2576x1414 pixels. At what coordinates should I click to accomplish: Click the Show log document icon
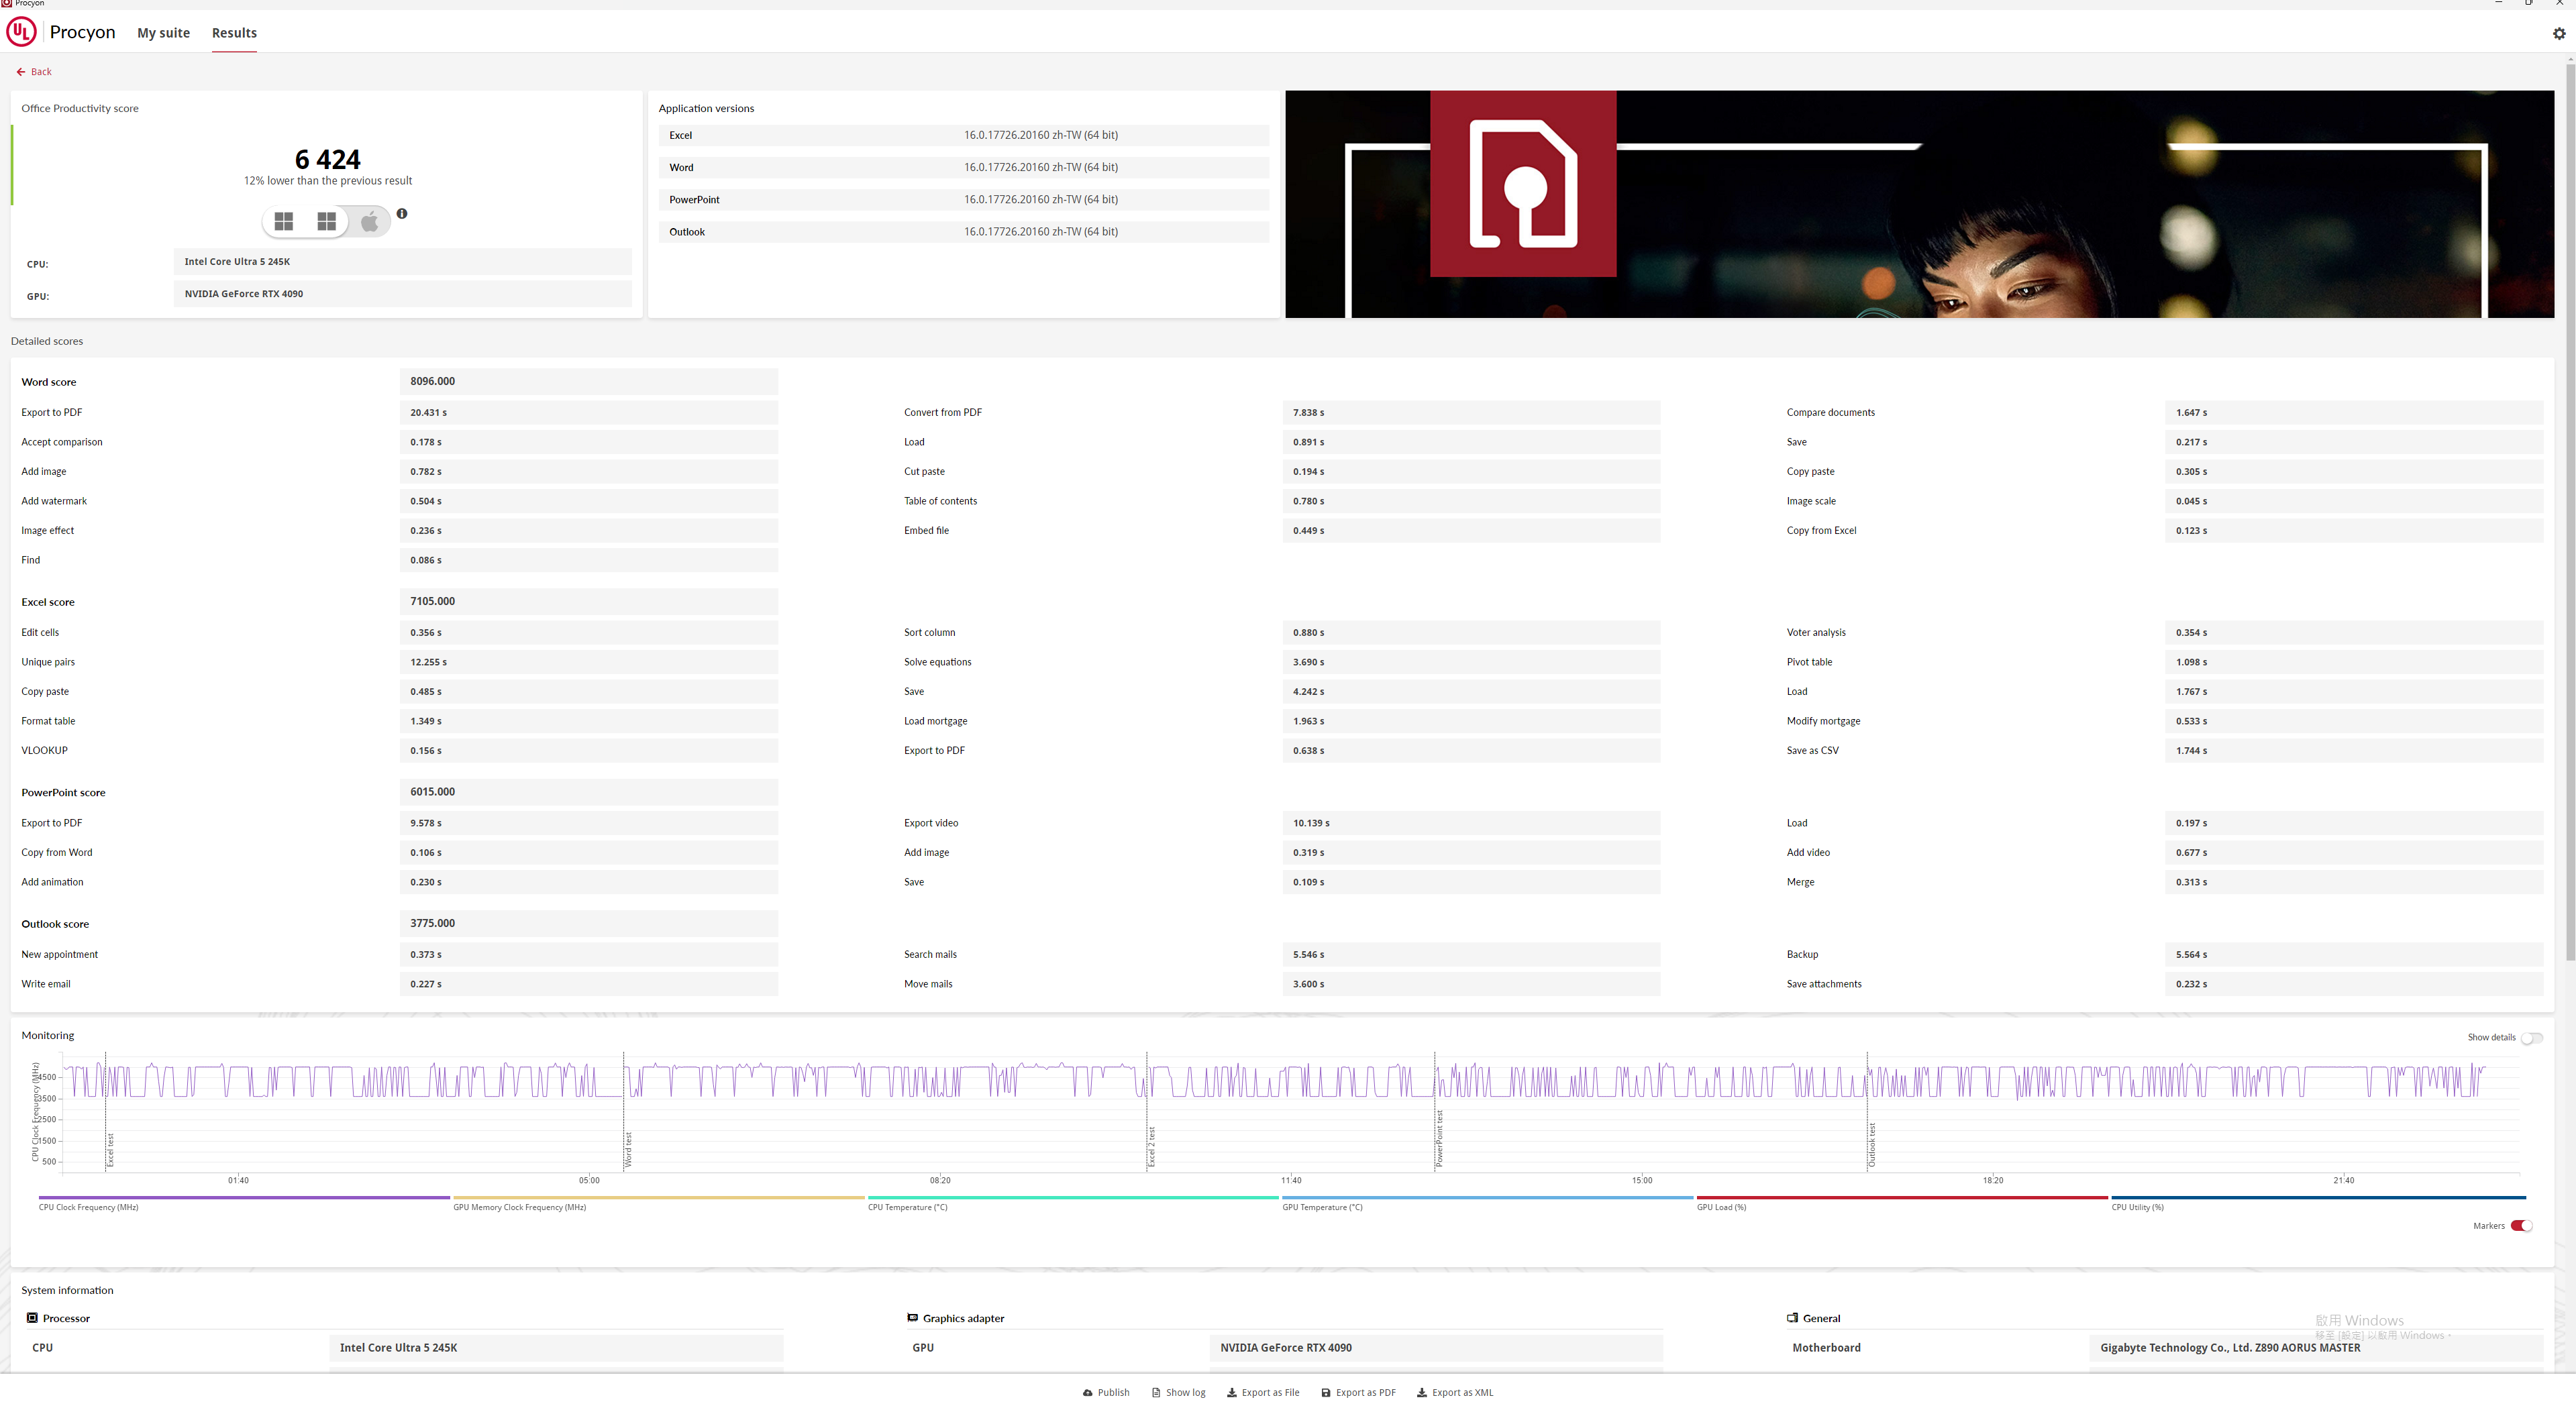(x=1156, y=1393)
